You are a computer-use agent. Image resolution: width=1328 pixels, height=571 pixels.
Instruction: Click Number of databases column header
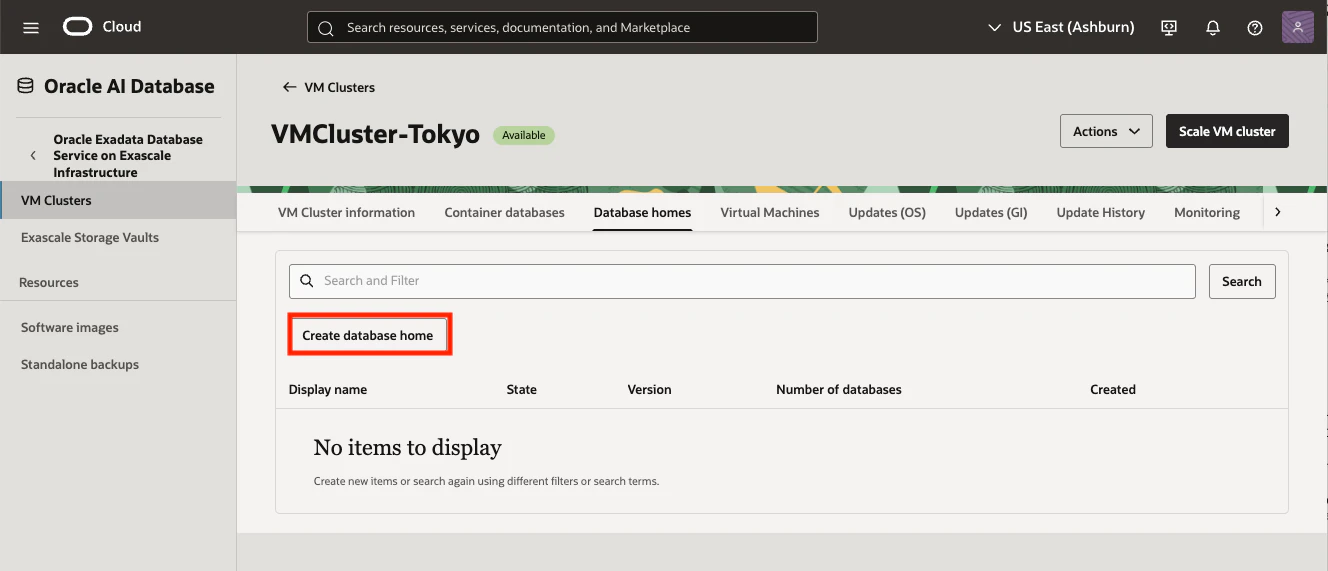click(x=839, y=389)
